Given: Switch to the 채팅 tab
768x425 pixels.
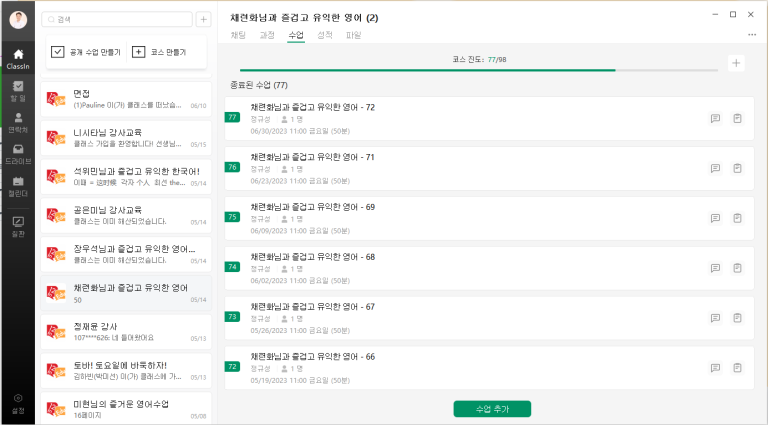Looking at the screenshot, I should (238, 35).
